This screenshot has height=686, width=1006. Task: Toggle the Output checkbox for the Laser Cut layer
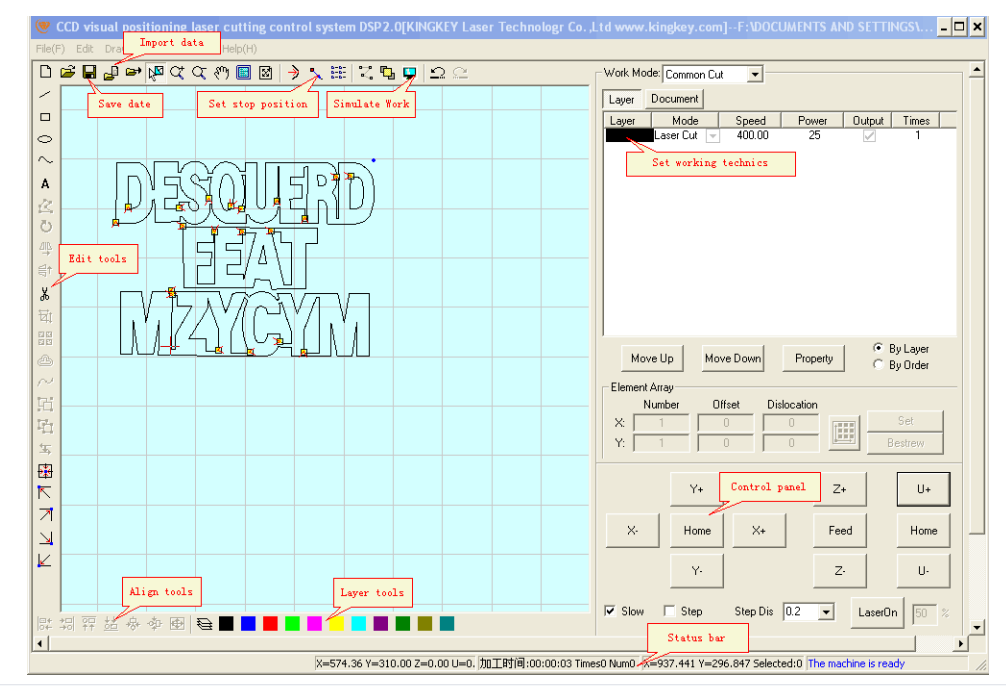pos(869,135)
